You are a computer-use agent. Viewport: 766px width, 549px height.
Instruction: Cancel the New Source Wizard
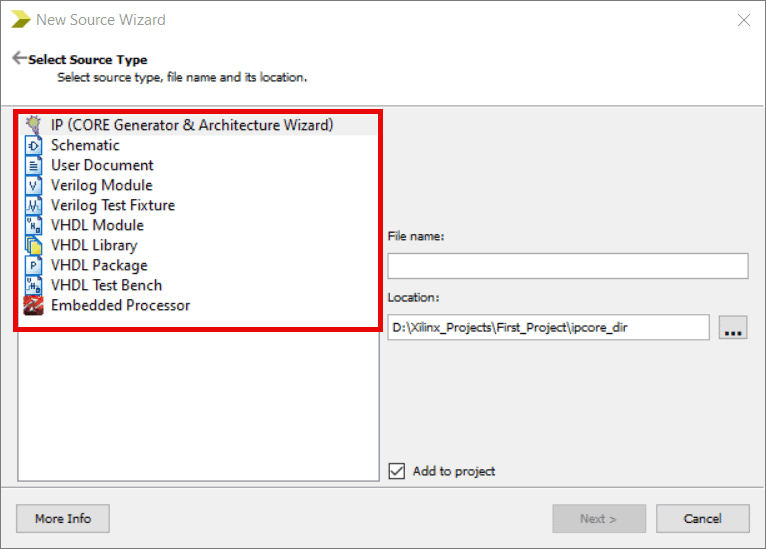(x=702, y=518)
